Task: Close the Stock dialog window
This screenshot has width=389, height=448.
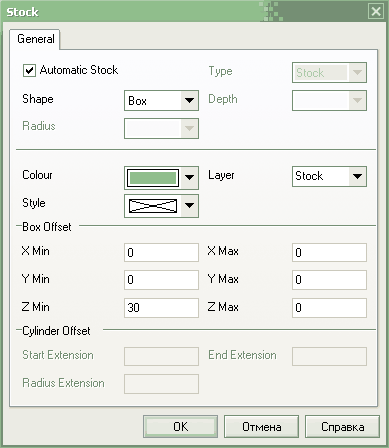Action: pyautogui.click(x=376, y=12)
